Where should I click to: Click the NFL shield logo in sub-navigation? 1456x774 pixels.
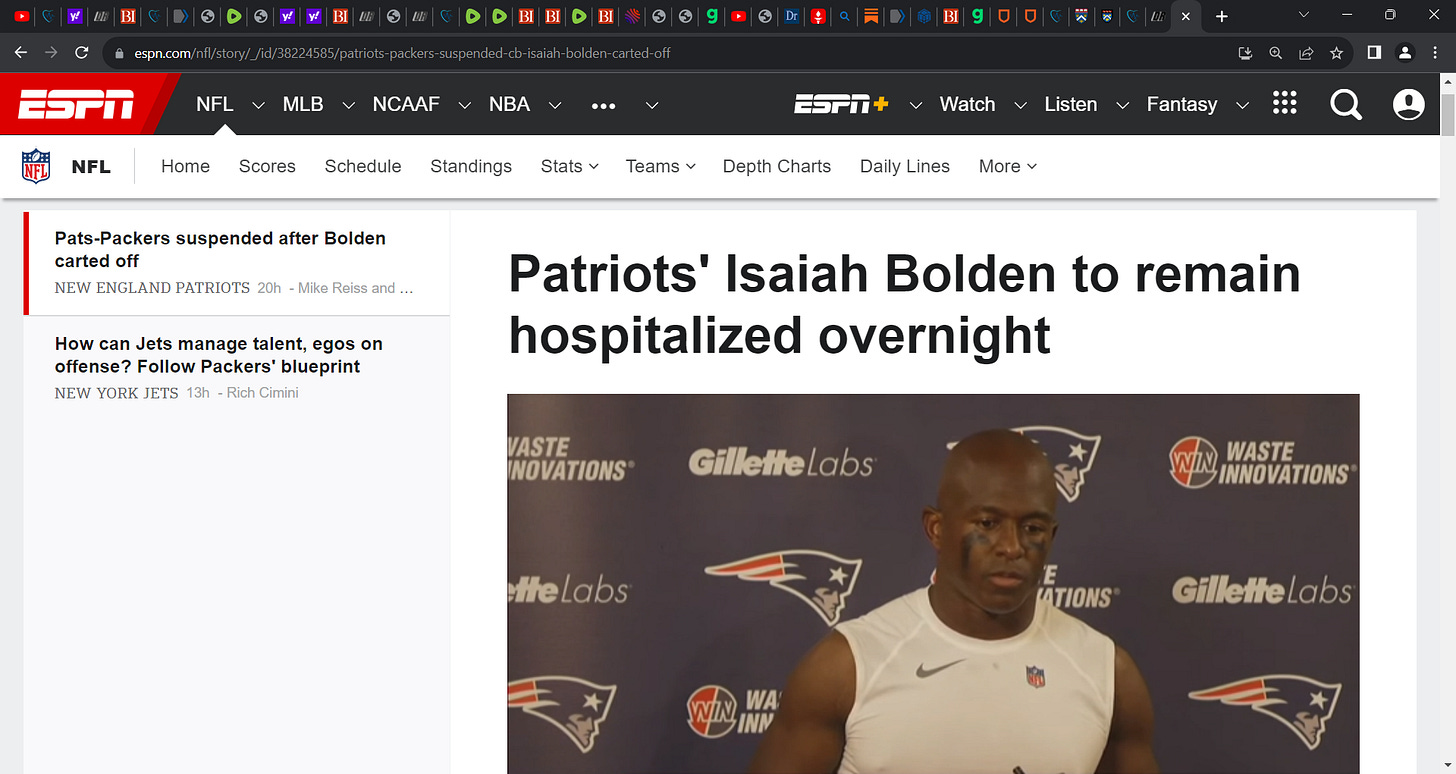tap(36, 166)
